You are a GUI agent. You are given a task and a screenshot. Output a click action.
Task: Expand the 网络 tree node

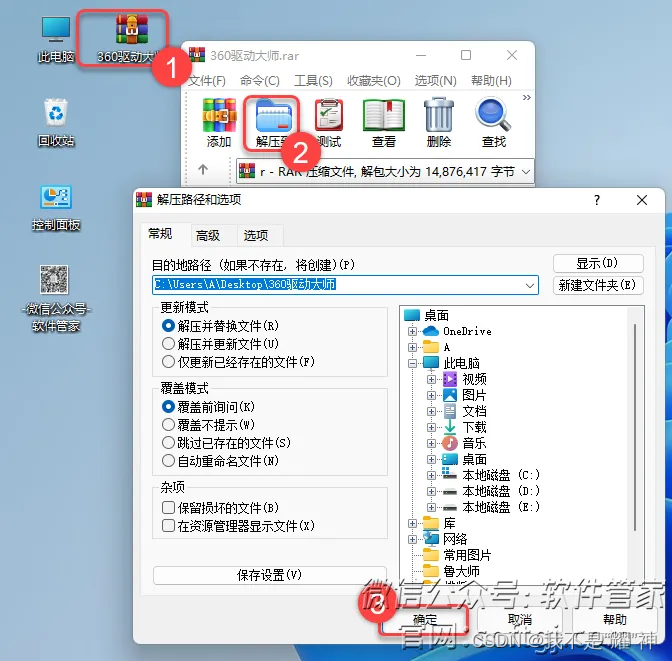[x=412, y=539]
